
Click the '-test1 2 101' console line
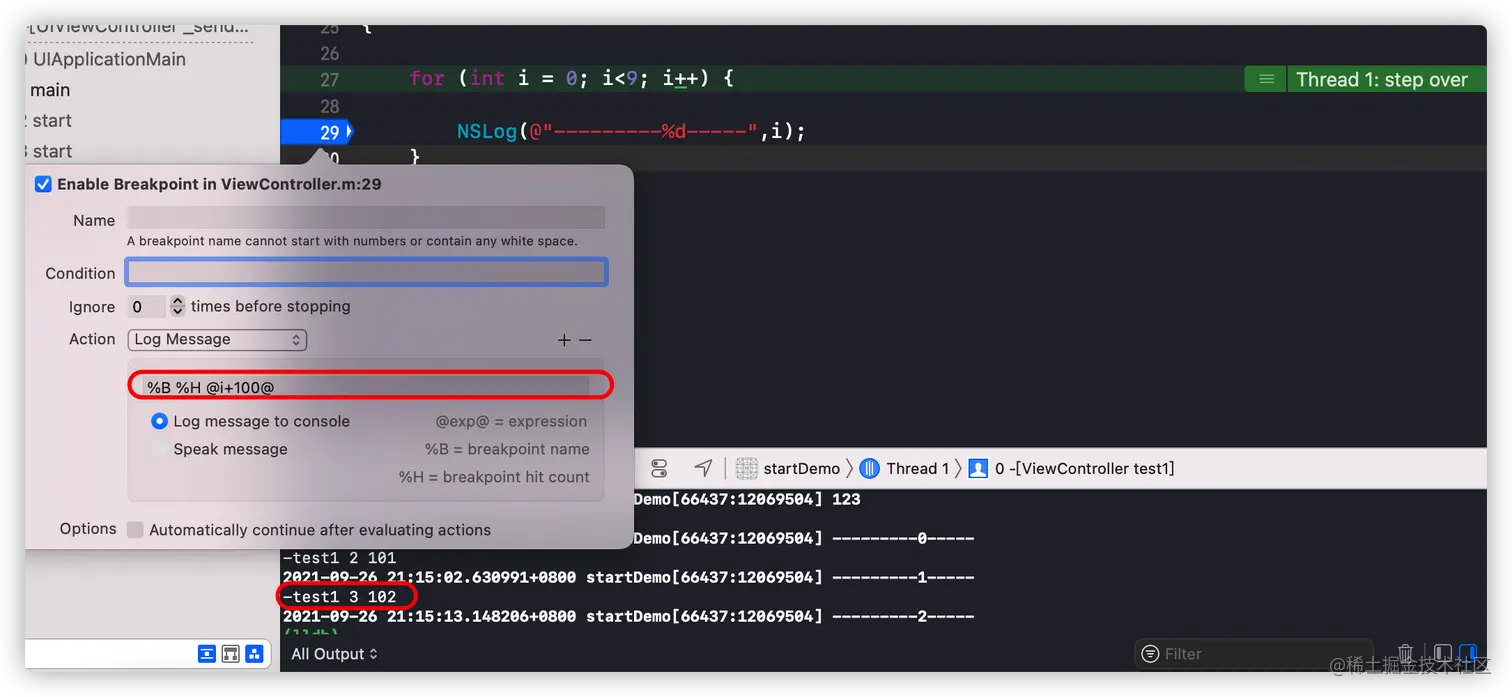click(x=340, y=558)
